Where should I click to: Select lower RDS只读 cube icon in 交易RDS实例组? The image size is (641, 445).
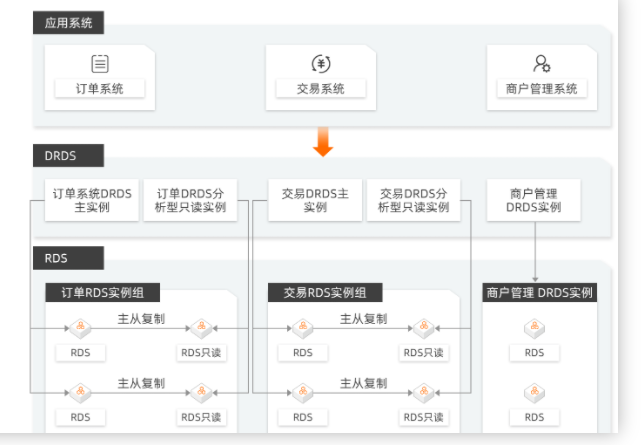424,393
